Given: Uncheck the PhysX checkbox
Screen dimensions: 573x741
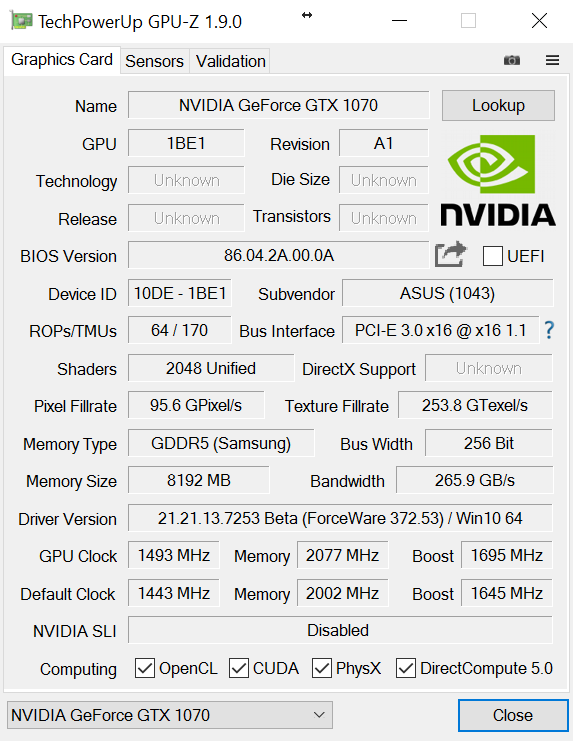Looking at the screenshot, I should (x=322, y=668).
